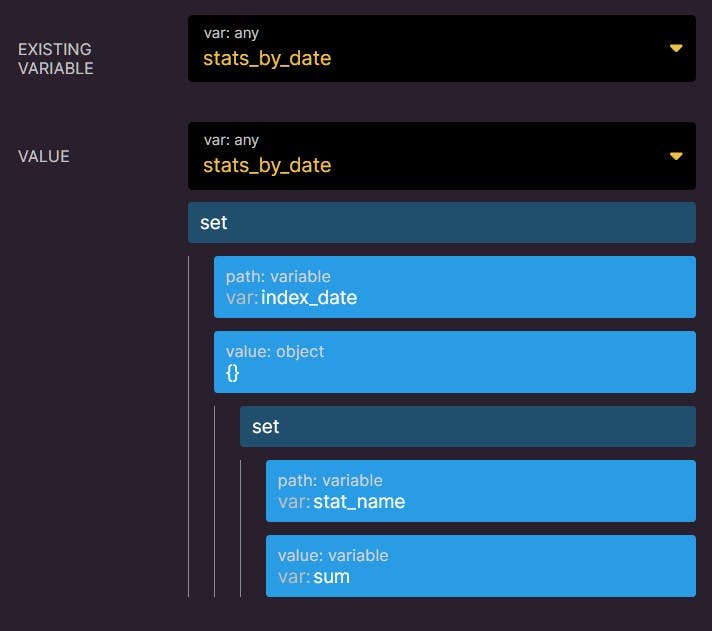Click the empty object braces icon
The width and height of the screenshot is (712, 631).
(232, 373)
